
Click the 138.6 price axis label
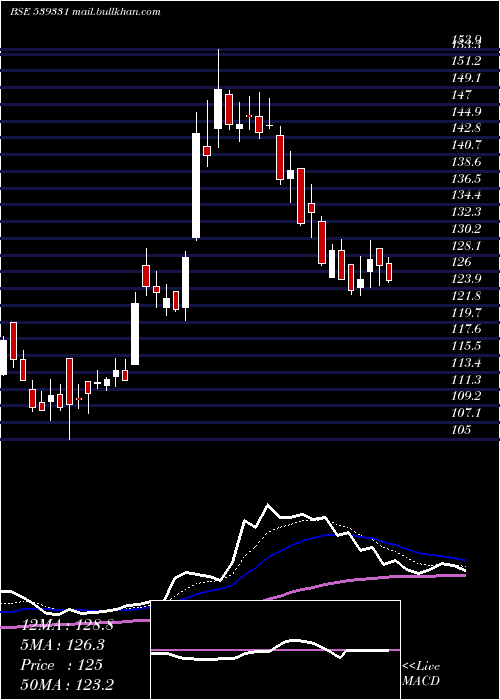tap(467, 162)
